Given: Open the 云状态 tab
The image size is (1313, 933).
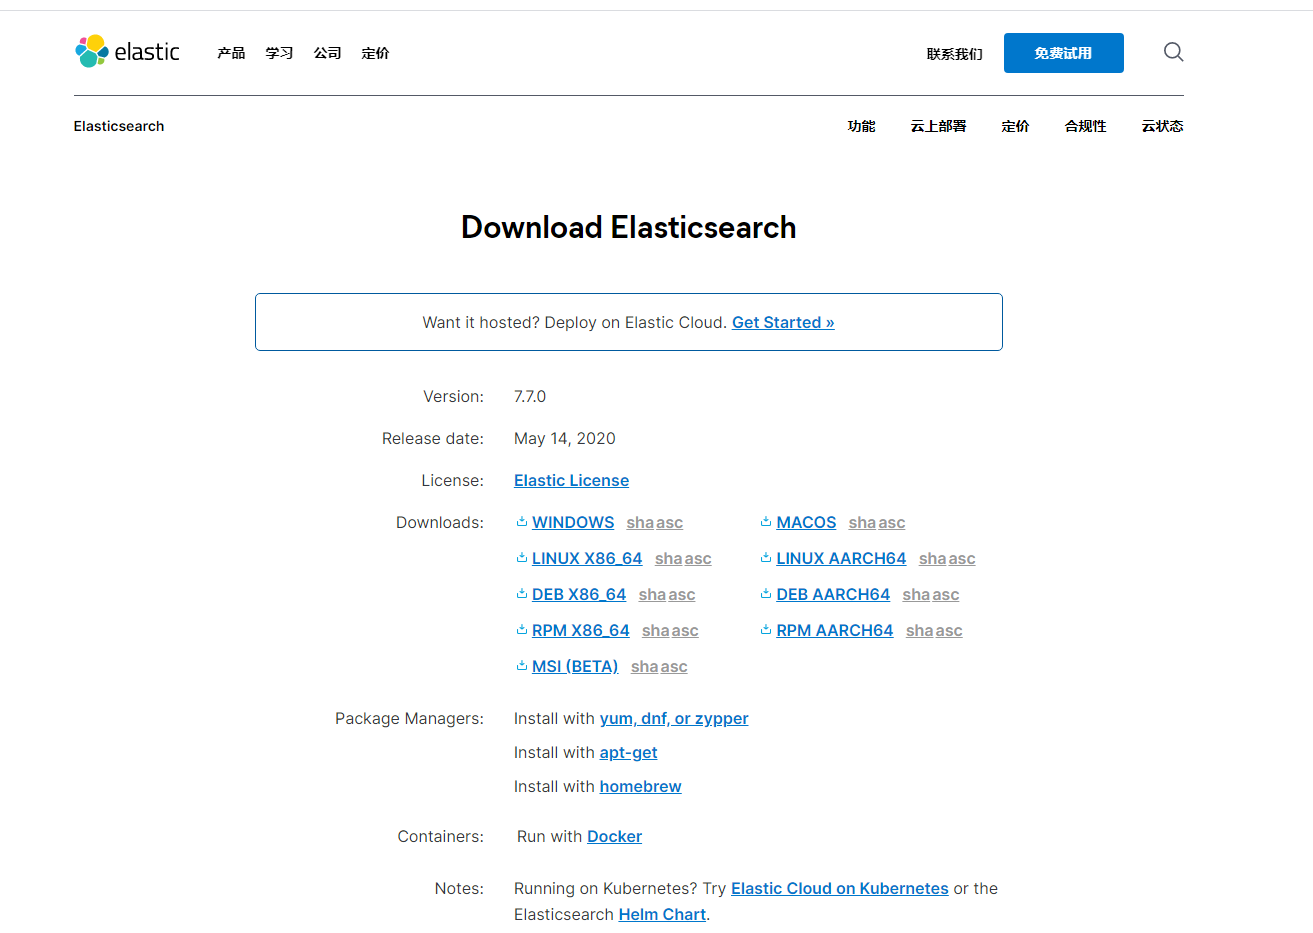Looking at the screenshot, I should tap(1162, 126).
